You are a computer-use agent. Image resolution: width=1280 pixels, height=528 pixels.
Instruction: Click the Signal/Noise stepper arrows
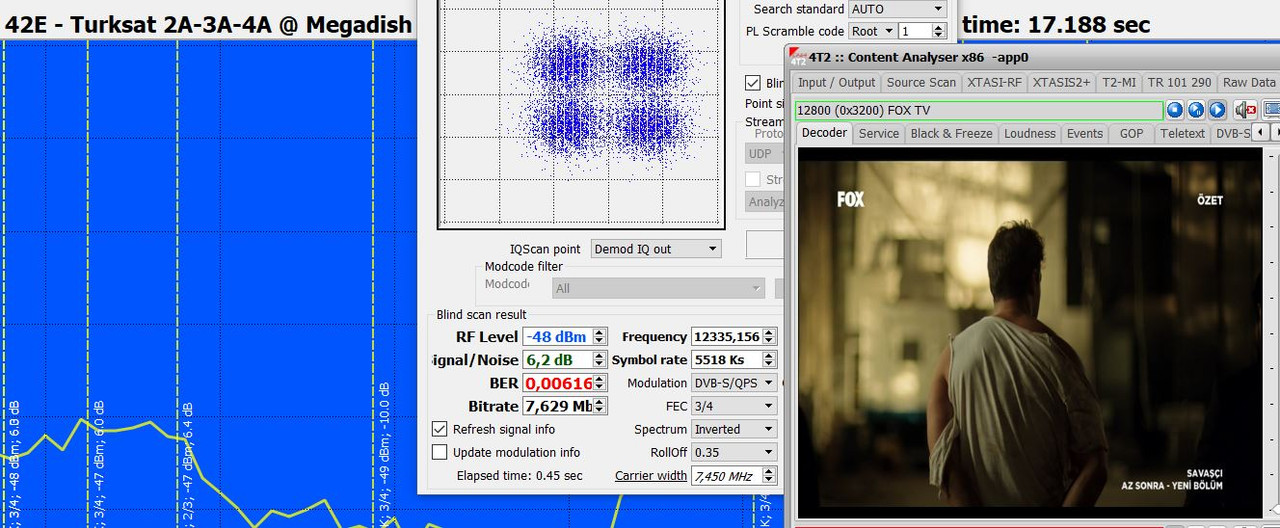coord(600,360)
